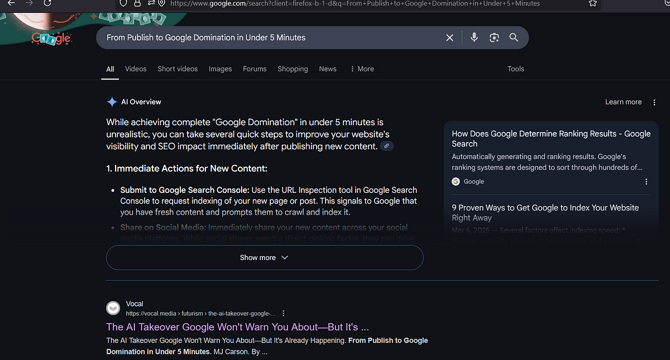Open Google Lens image search icon

494,38
